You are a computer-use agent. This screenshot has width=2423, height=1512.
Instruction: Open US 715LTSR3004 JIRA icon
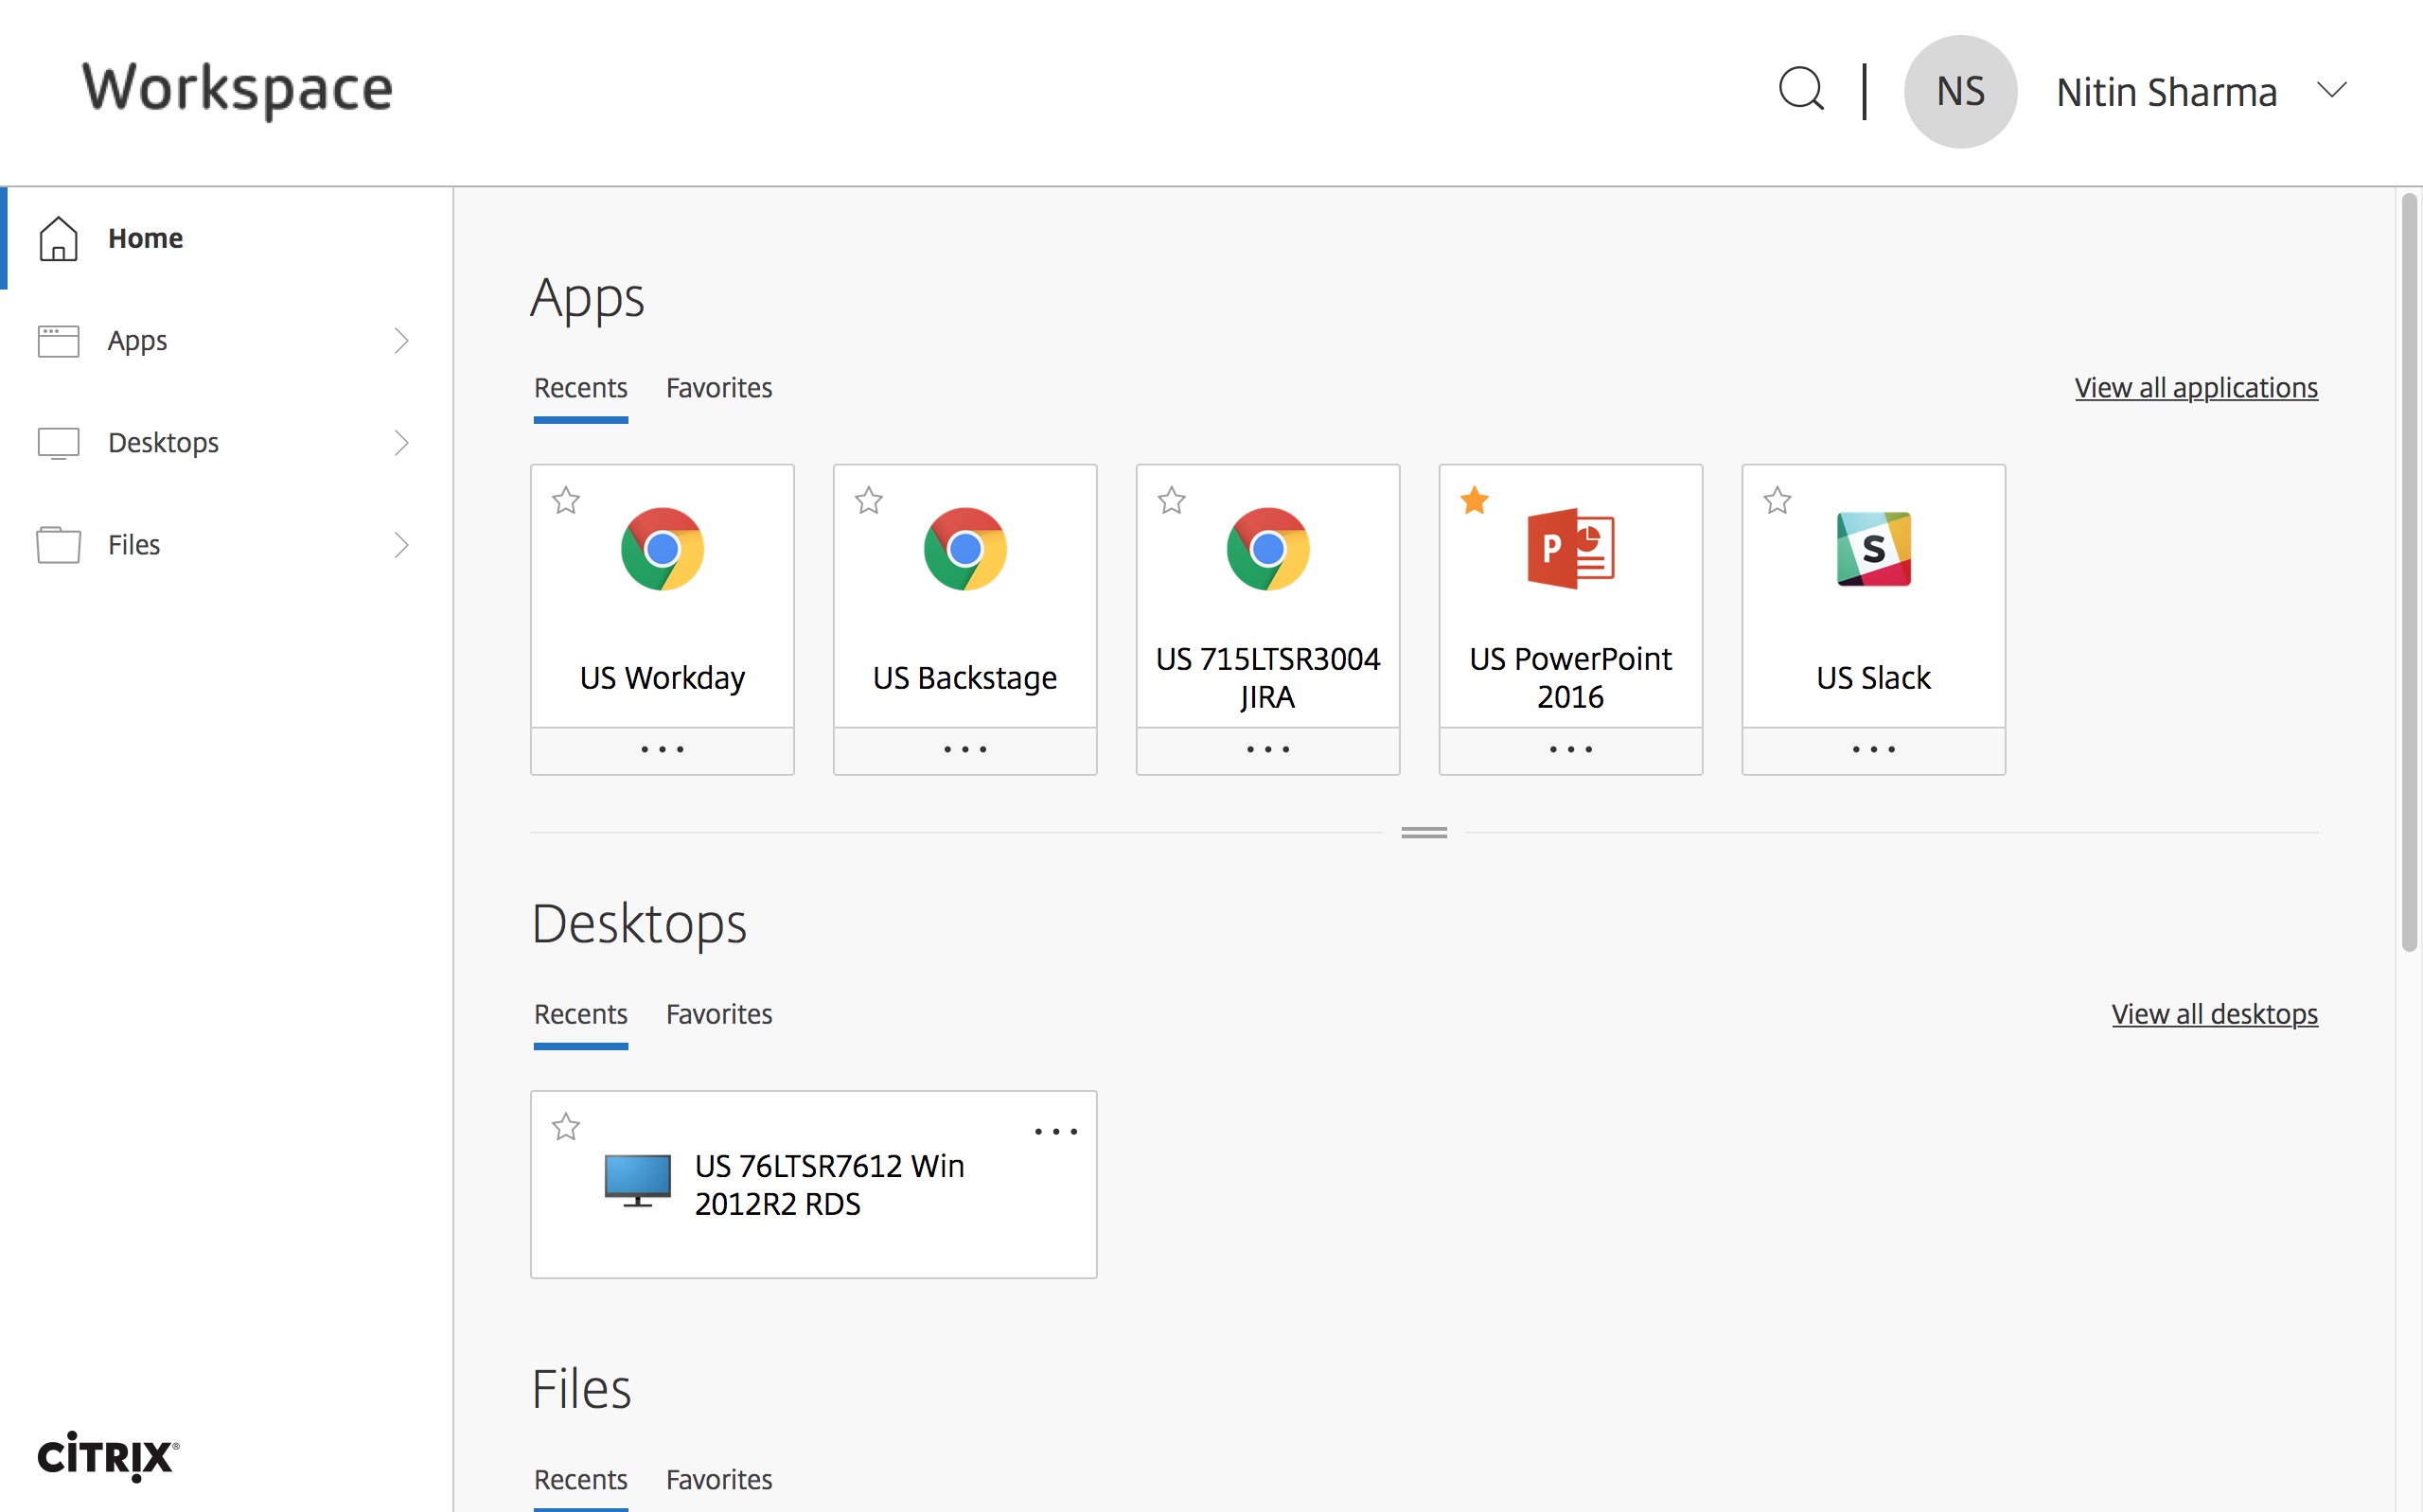[x=1267, y=549]
